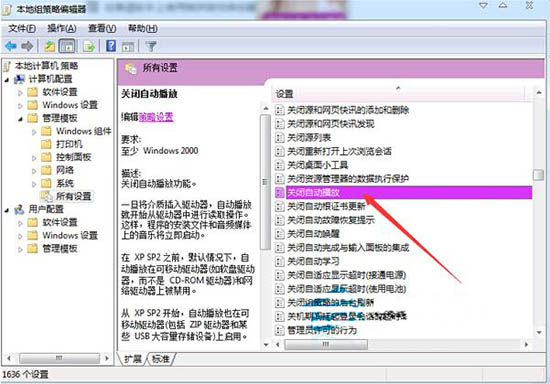550x384 pixels.
Task: Go up one level with folder icon
Action: tap(49, 46)
